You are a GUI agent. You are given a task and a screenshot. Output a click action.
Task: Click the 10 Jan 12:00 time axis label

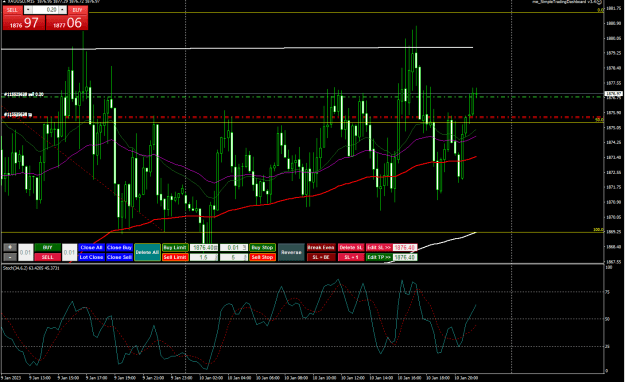(353, 377)
